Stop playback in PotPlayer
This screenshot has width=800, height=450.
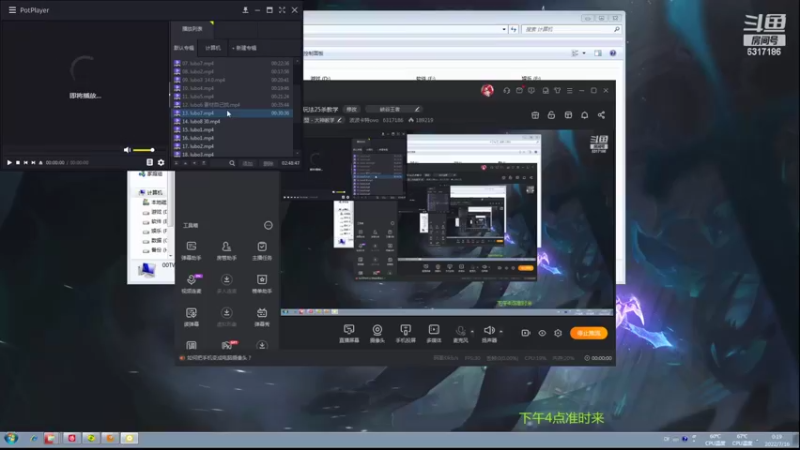click(x=18, y=162)
